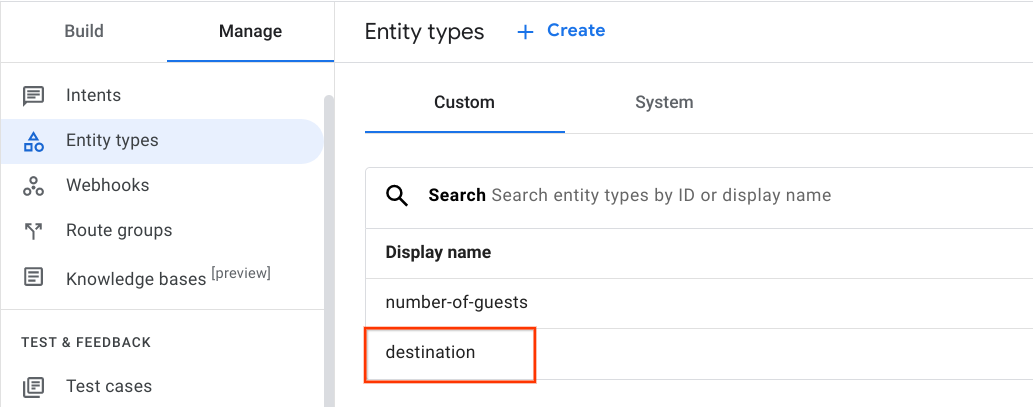
Task: Go to Webhooks in the sidebar
Action: coord(108,186)
